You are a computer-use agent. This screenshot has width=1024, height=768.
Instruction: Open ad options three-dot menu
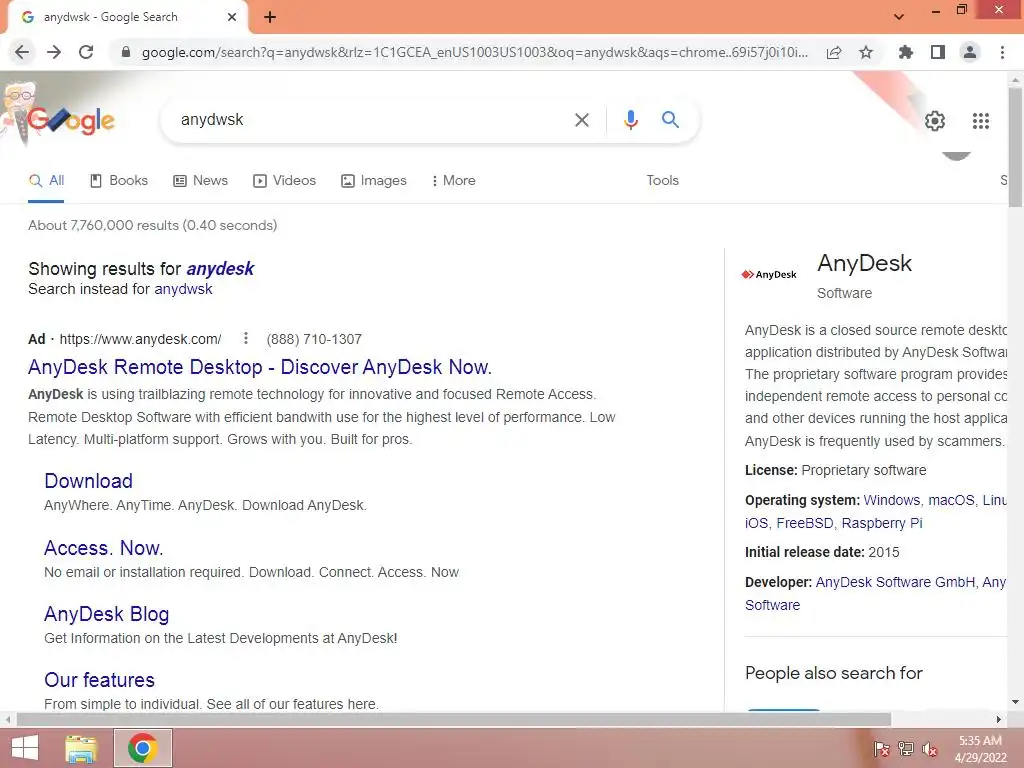tap(246, 338)
